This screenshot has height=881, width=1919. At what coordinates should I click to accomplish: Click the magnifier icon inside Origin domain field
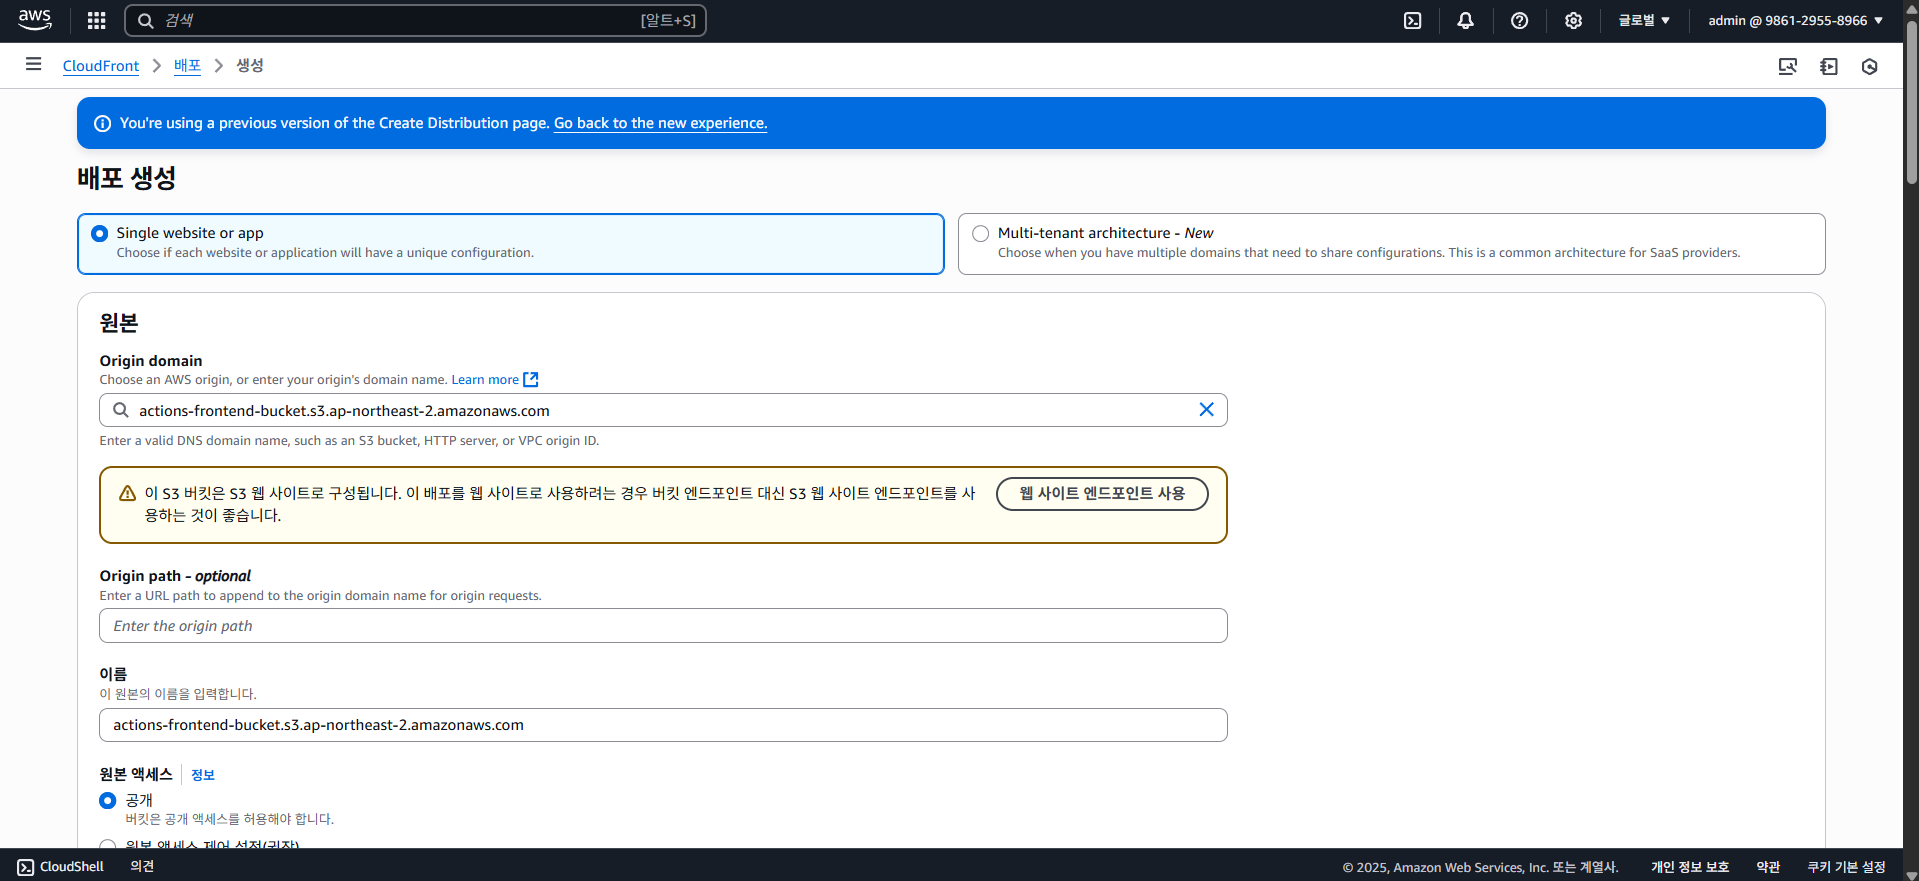pos(121,410)
